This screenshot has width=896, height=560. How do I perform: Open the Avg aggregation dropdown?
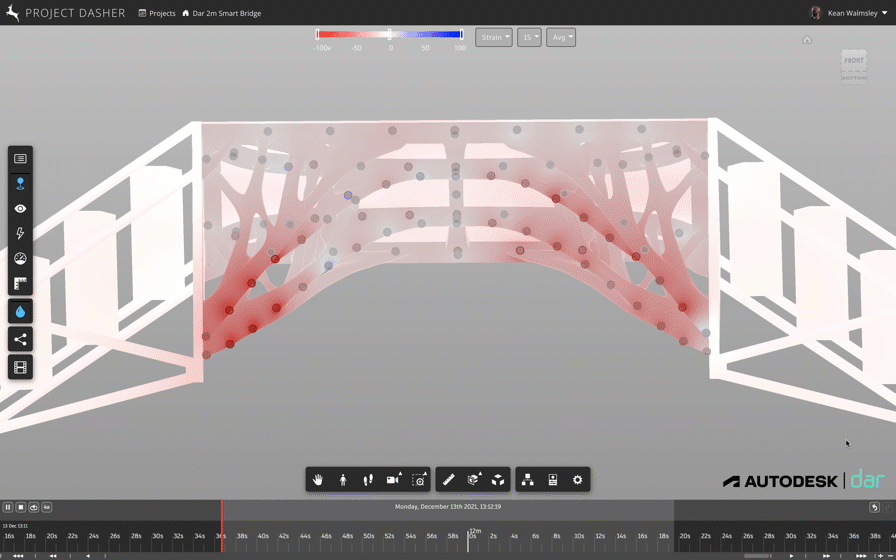[x=560, y=37]
